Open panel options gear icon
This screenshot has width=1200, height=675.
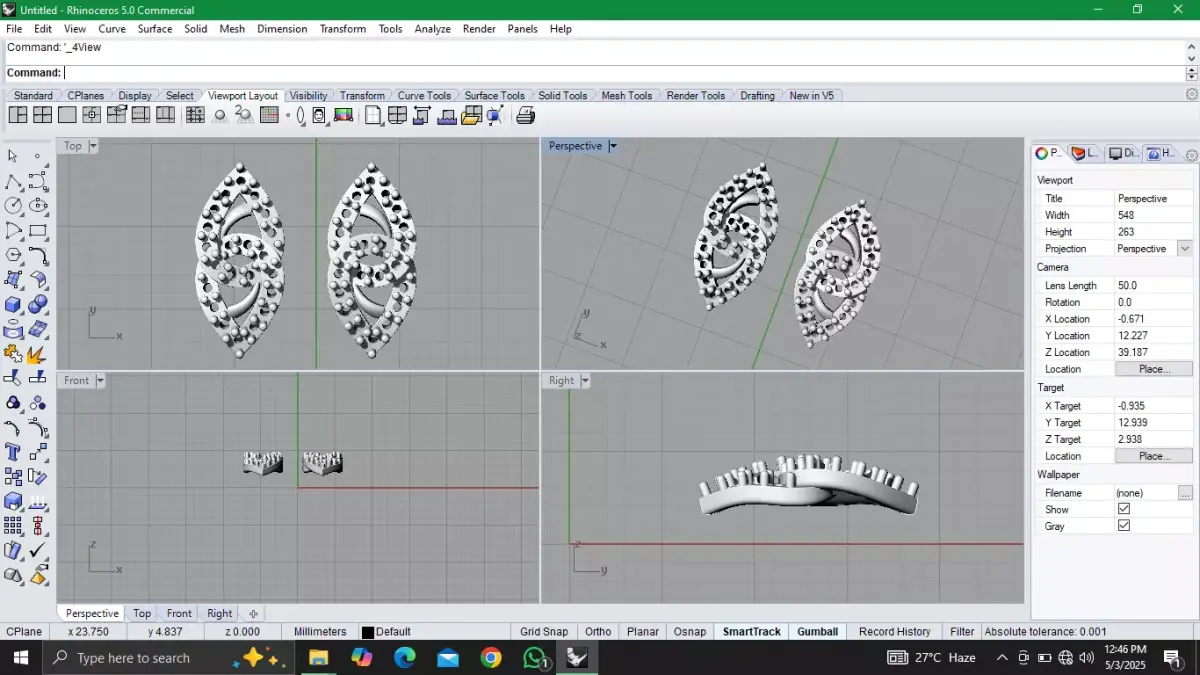pos(1191,155)
